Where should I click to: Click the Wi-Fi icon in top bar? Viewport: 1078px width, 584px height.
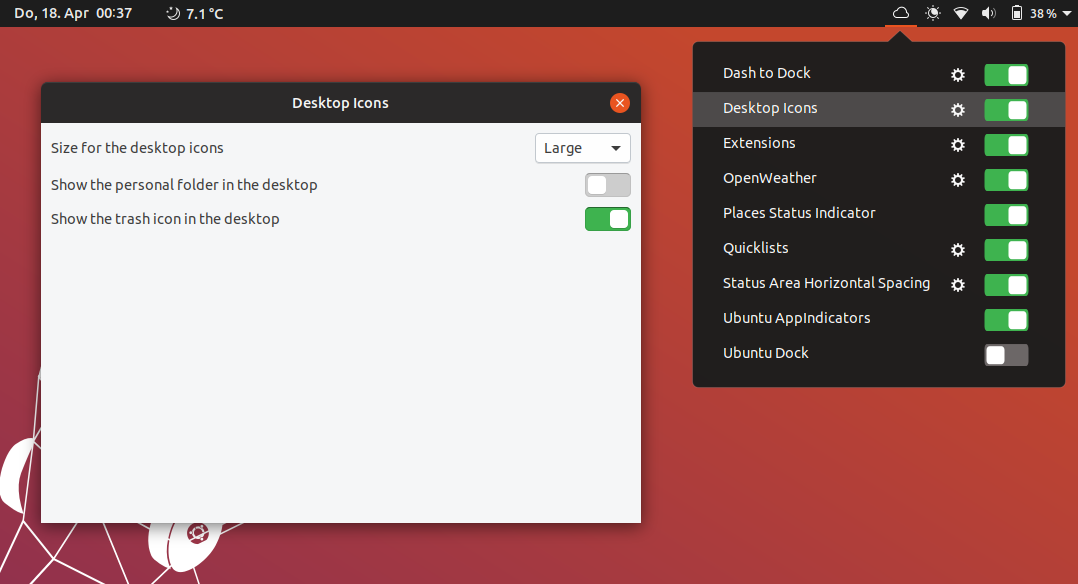tap(961, 13)
